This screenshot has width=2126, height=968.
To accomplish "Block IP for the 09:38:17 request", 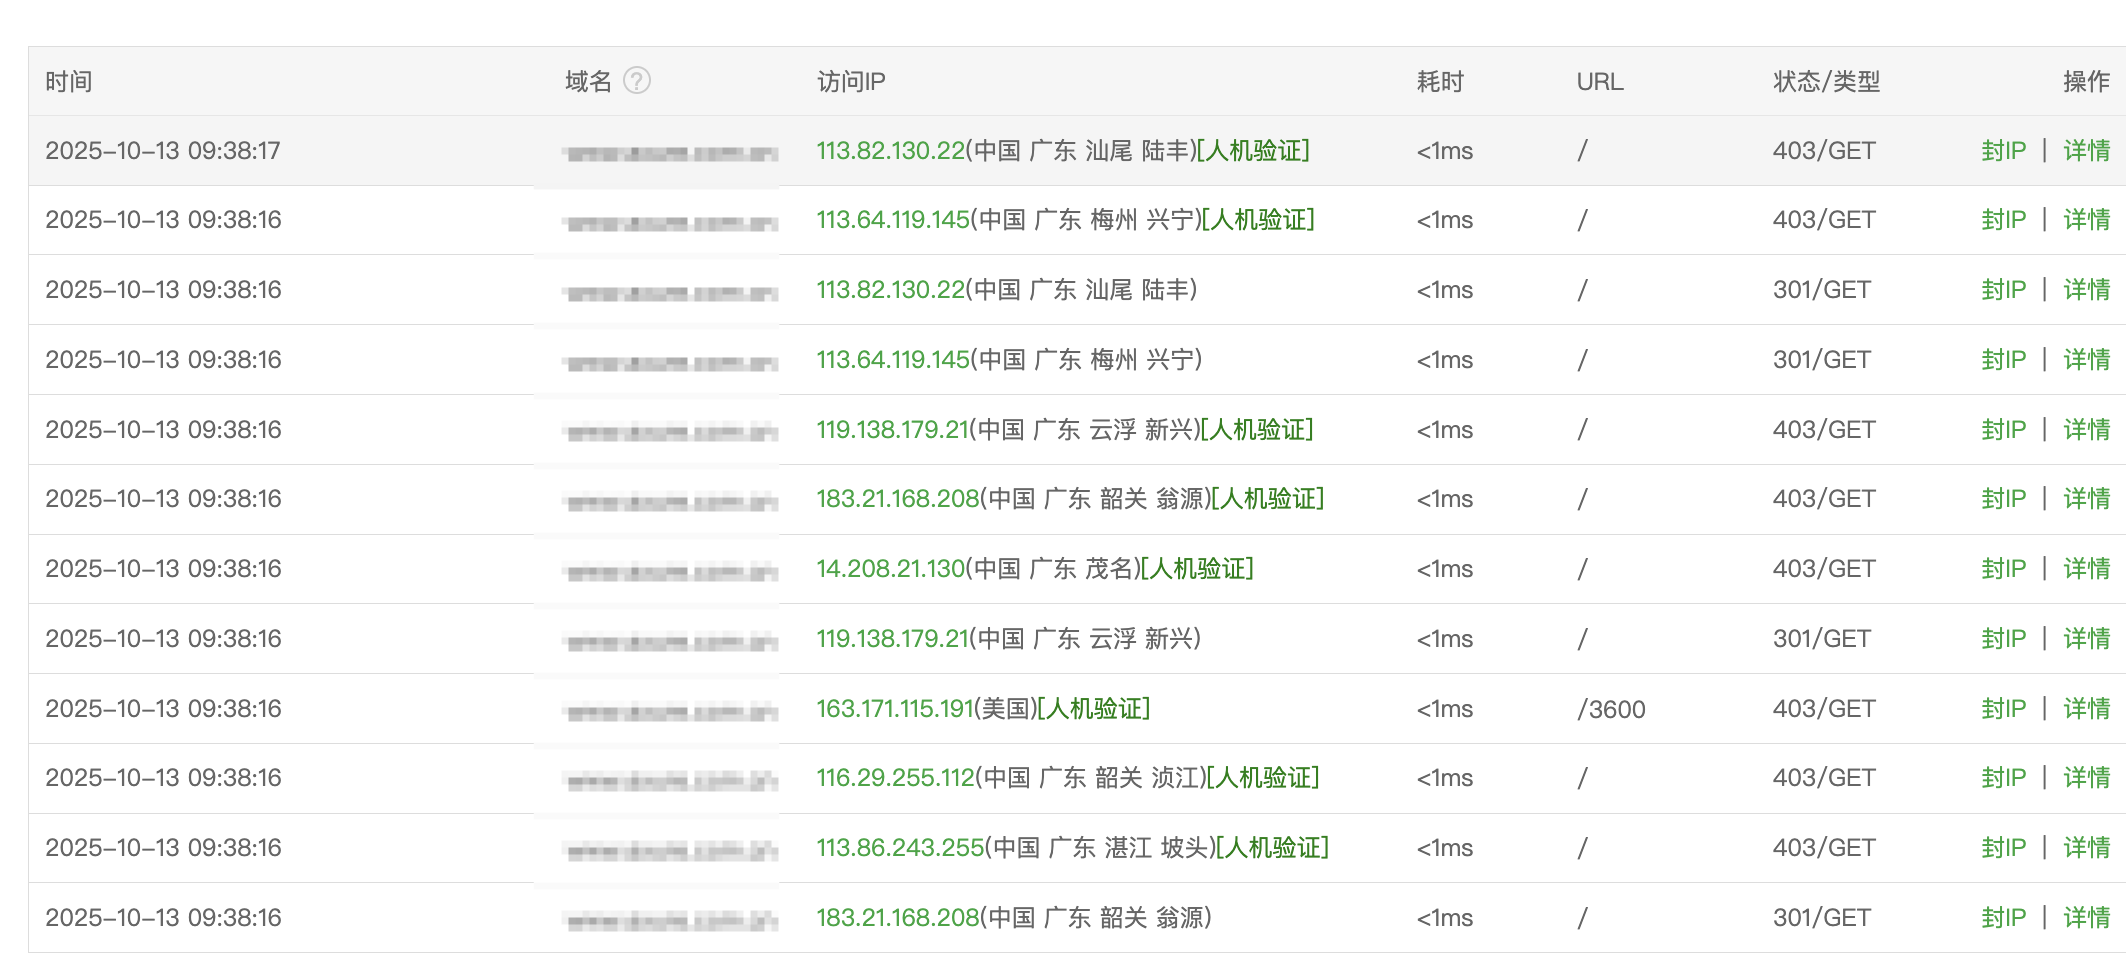I will pyautogui.click(x=2003, y=151).
